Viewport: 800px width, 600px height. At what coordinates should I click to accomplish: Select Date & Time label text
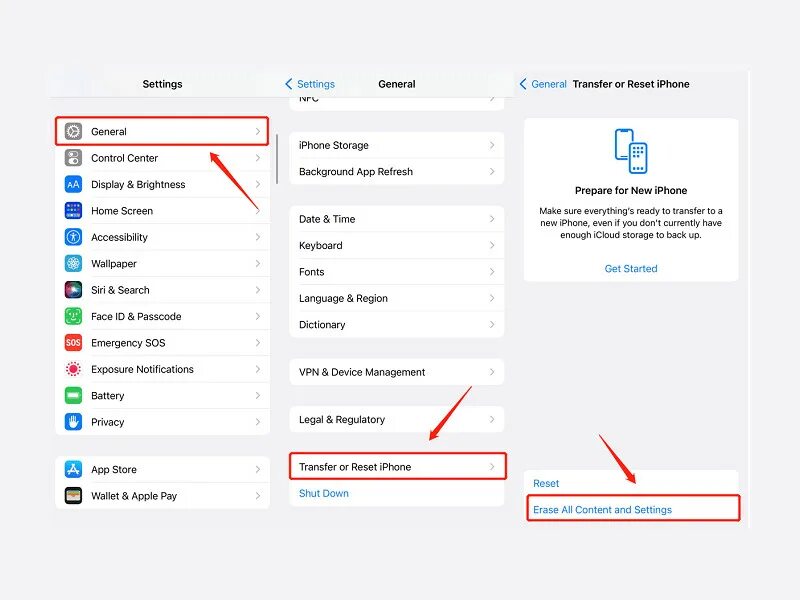(327, 219)
